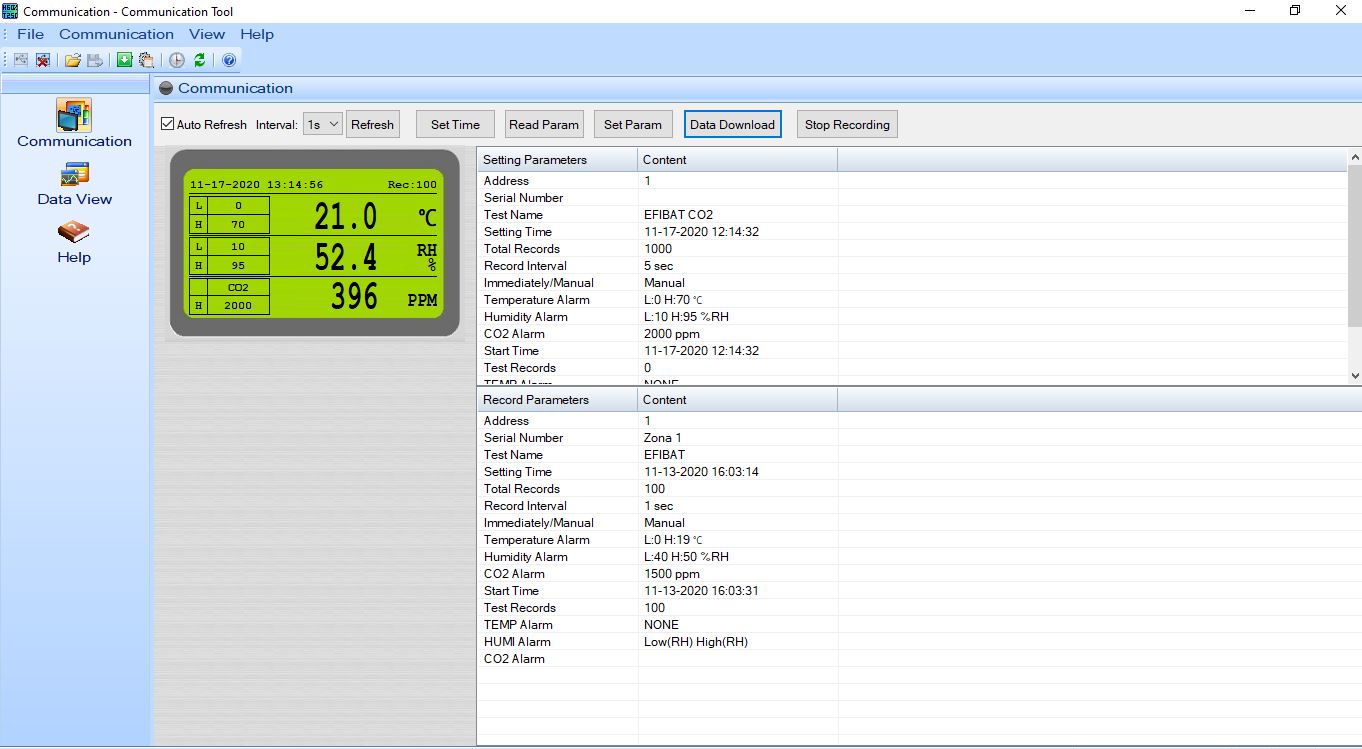
Task: Click the gear parameter settings toolbar icon
Action: (146, 60)
